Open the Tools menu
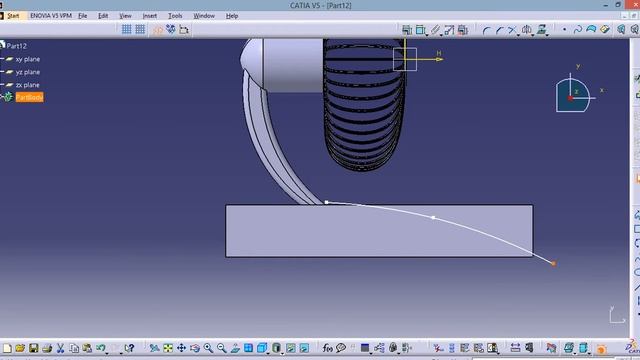 click(175, 16)
